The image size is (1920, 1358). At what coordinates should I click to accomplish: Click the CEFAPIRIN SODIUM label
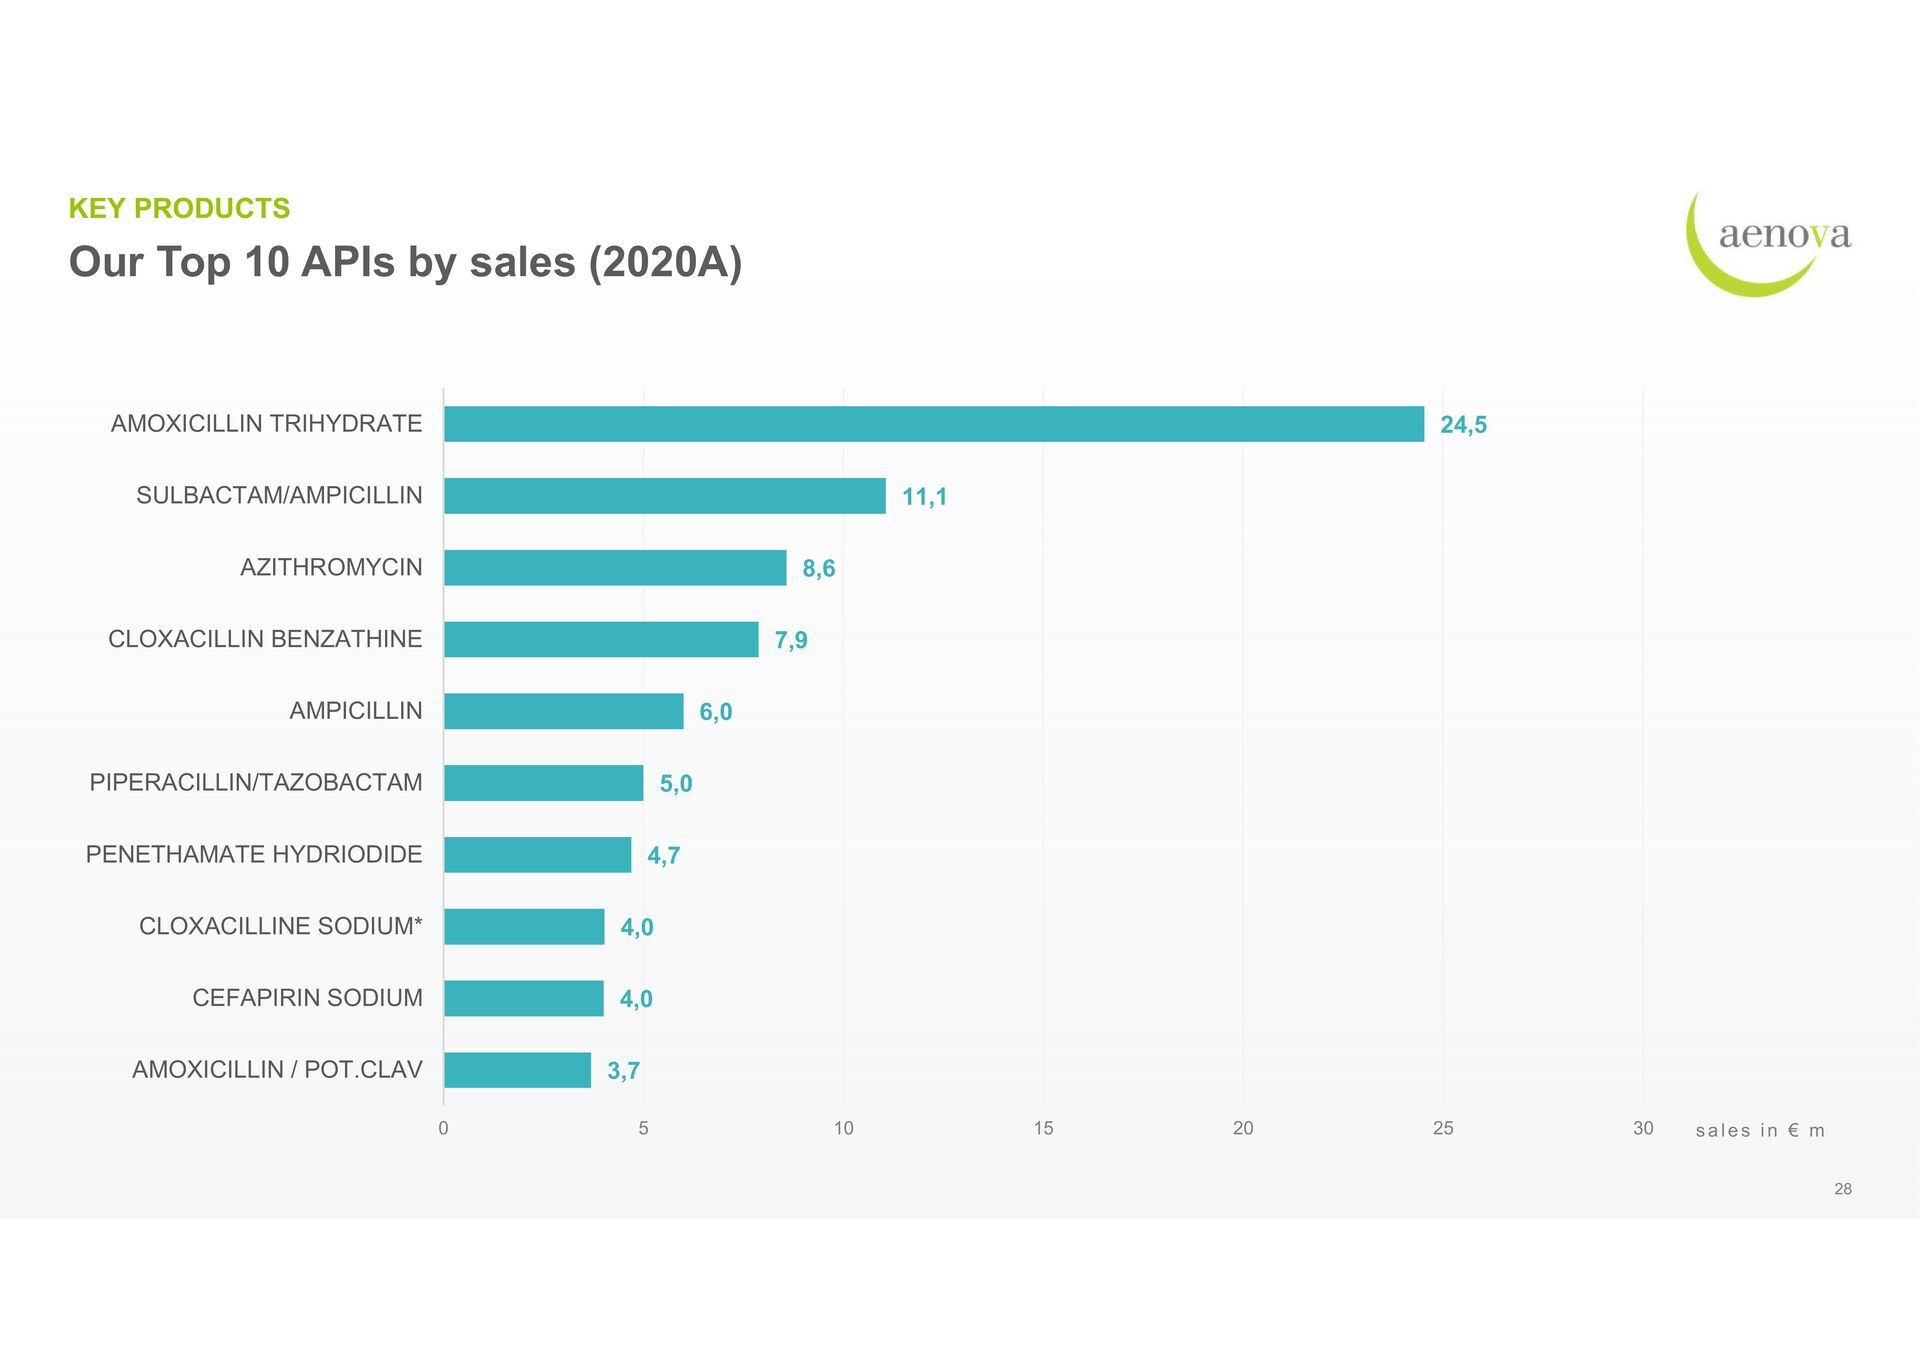pos(307,998)
